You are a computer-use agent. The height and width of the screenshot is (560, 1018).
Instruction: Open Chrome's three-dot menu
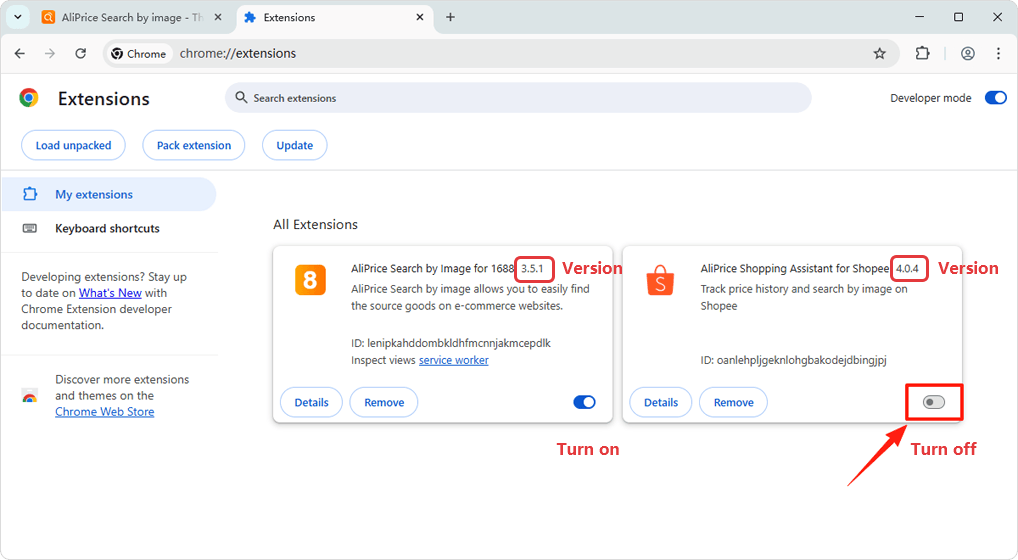pos(998,54)
